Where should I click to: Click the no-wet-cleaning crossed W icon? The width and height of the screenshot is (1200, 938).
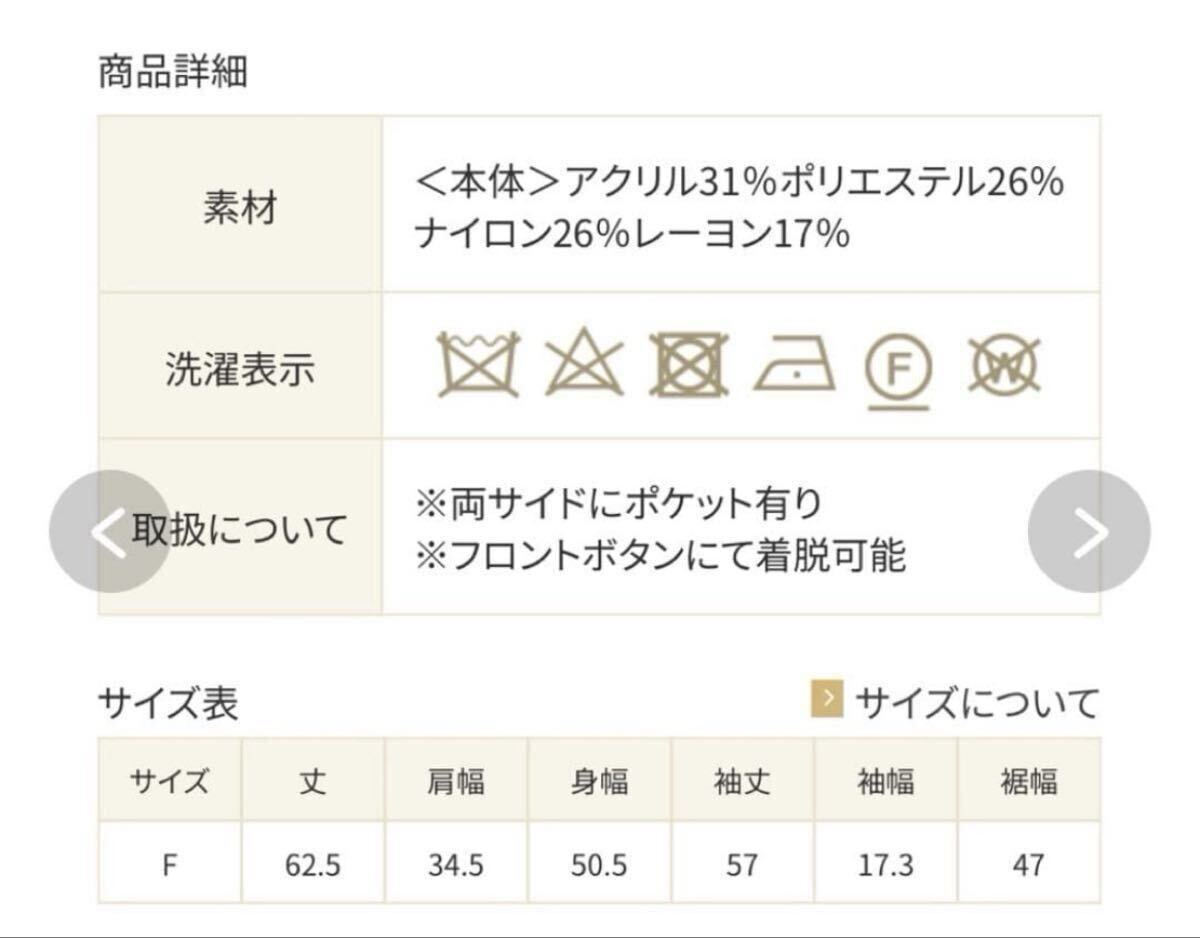1005,366
